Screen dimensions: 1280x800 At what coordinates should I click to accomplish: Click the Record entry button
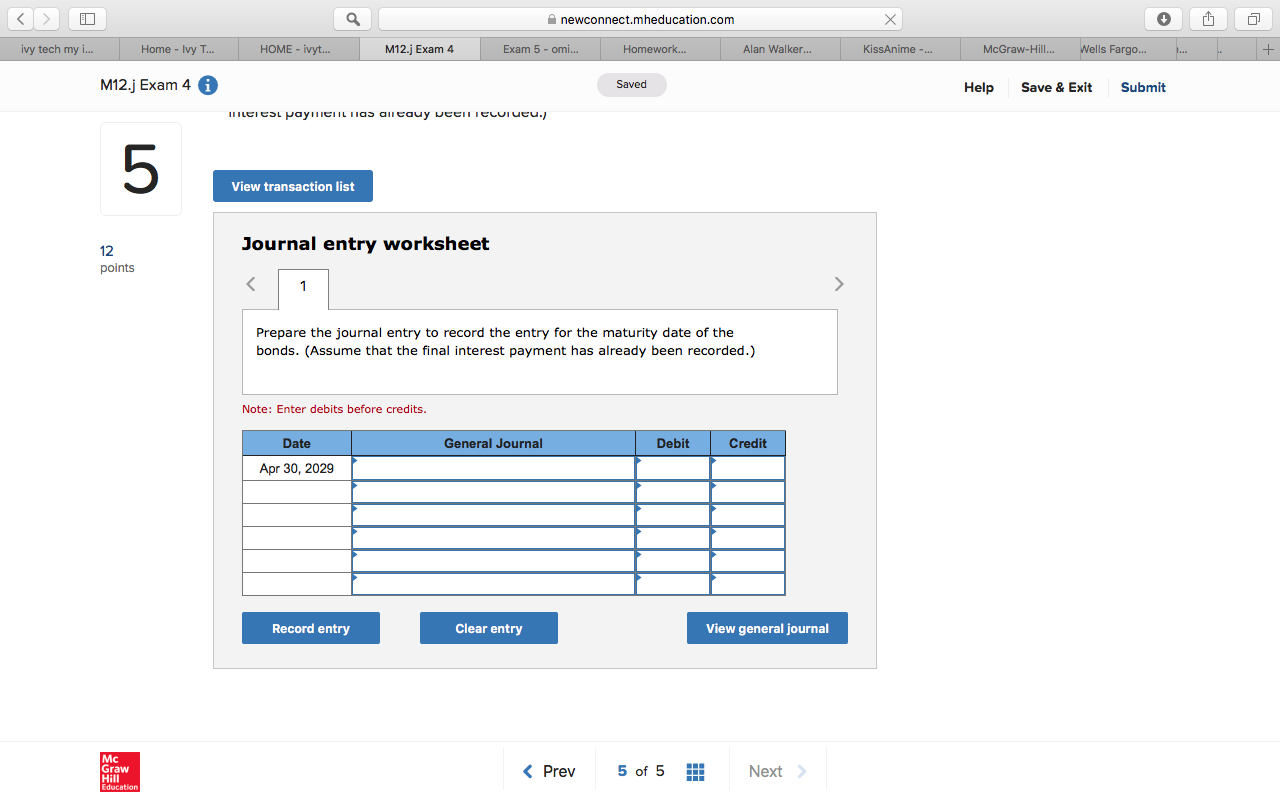pos(311,628)
